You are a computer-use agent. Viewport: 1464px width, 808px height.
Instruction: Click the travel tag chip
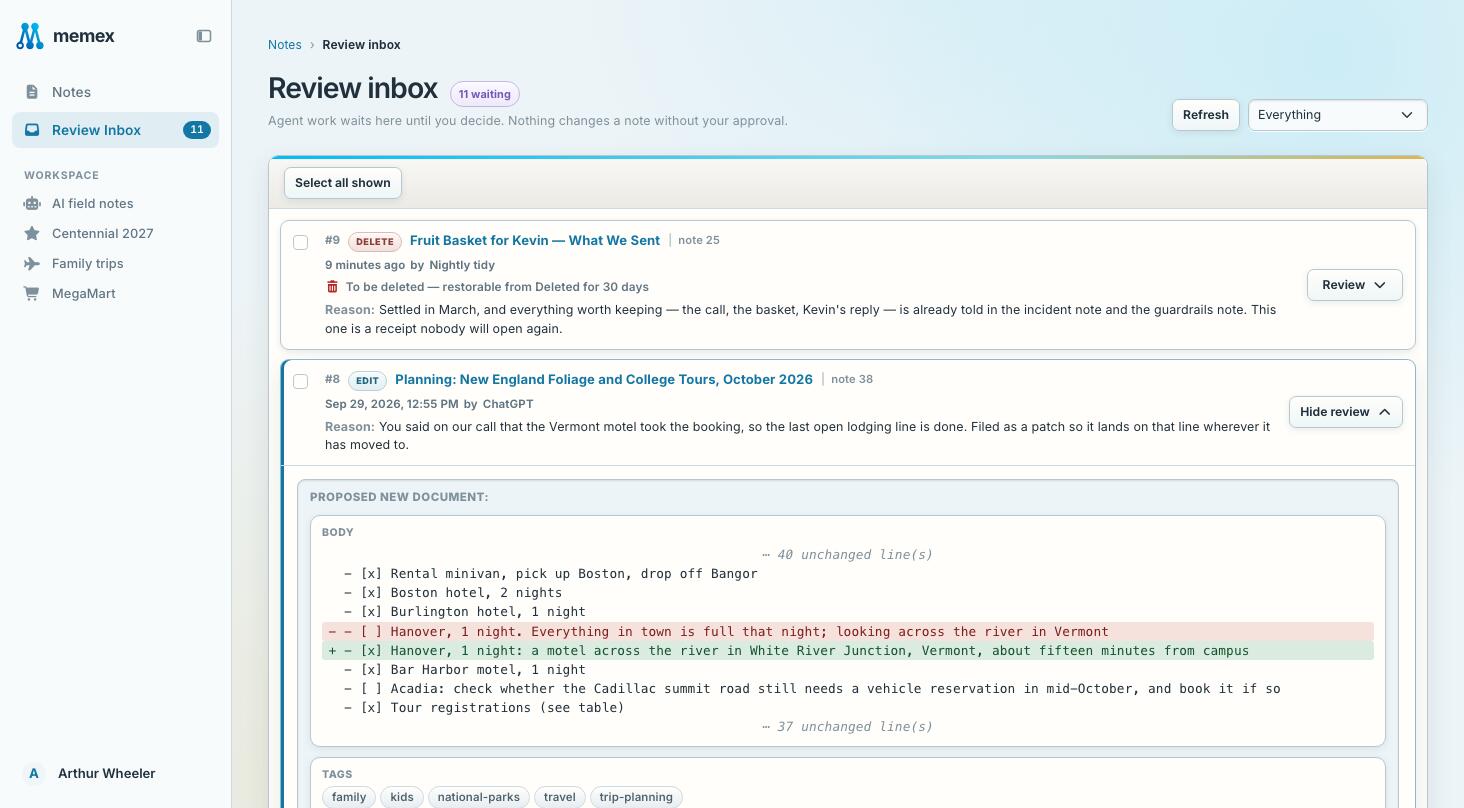pos(560,797)
